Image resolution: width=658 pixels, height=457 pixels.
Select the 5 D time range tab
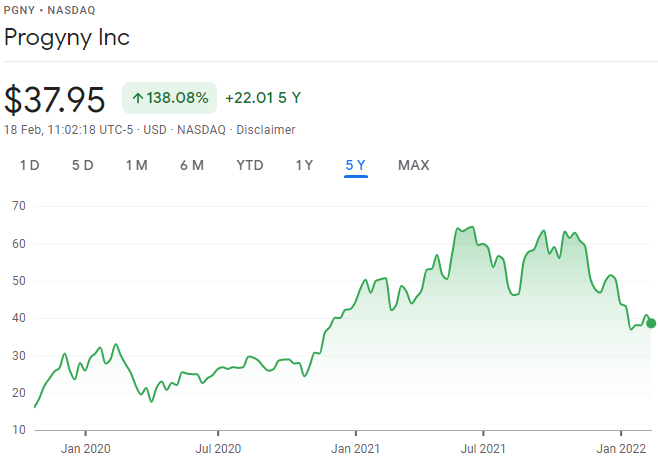pos(83,165)
